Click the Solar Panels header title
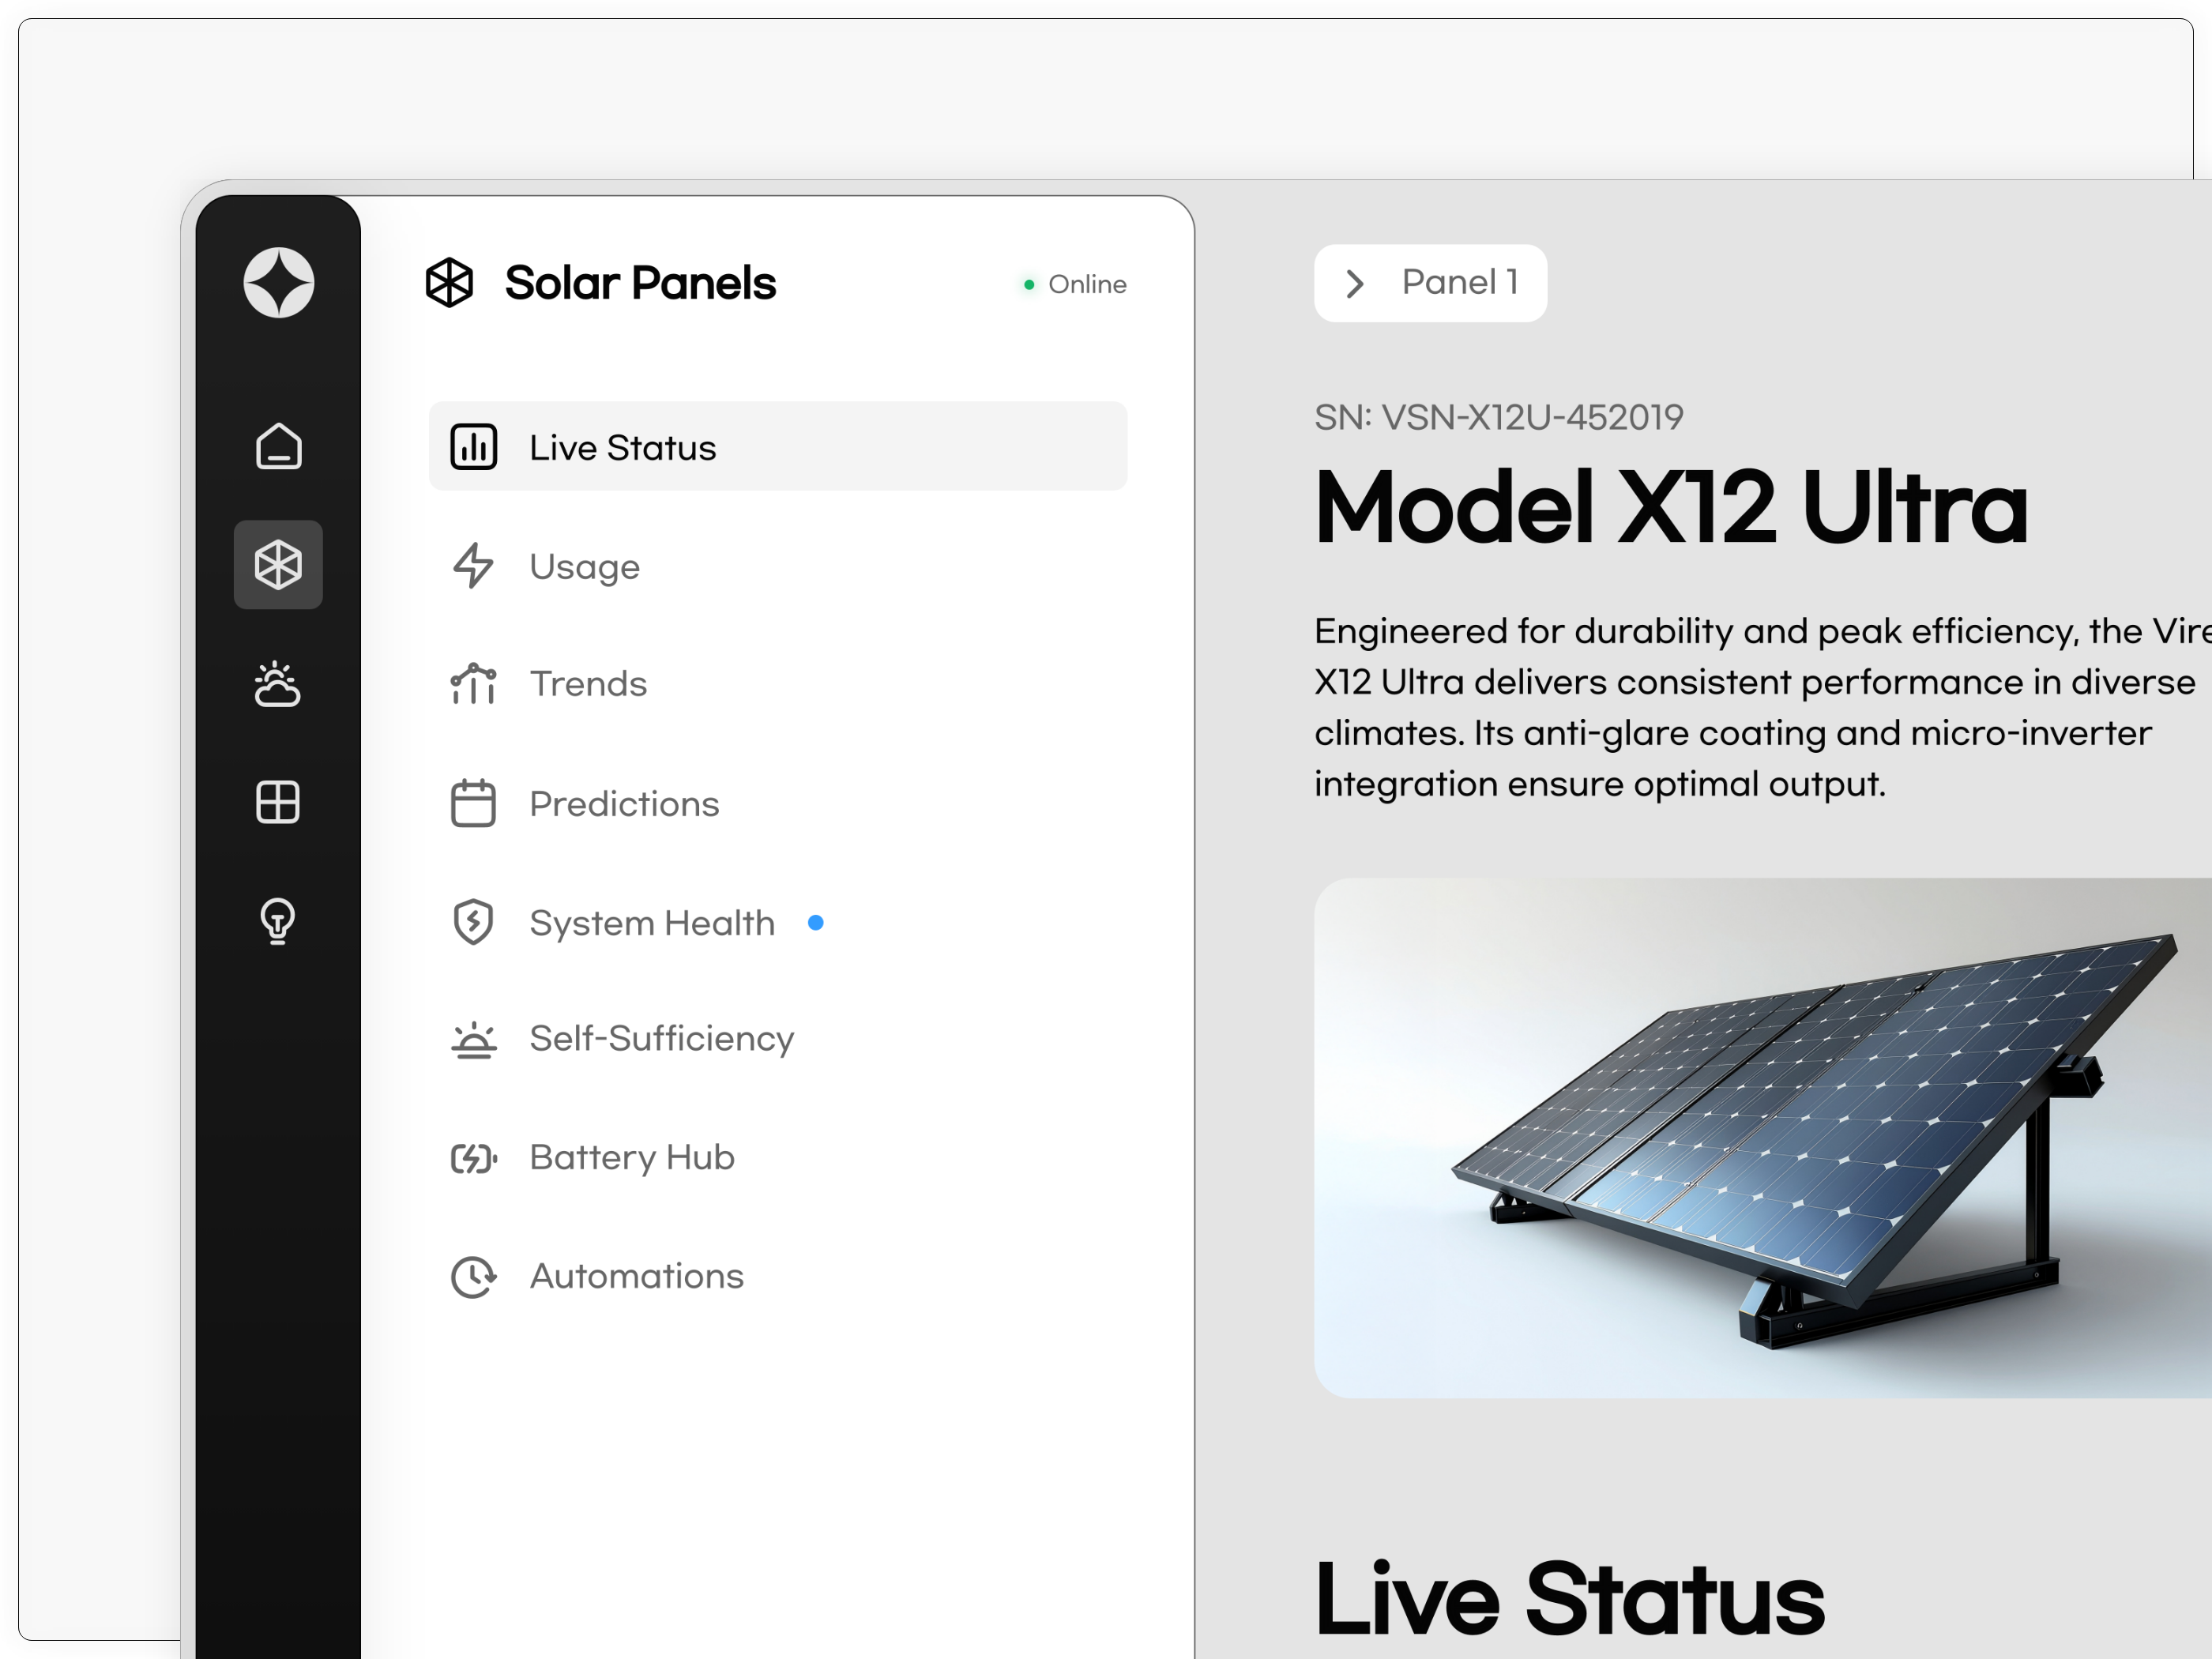Image resolution: width=2212 pixels, height=1659 pixels. pyautogui.click(x=640, y=283)
